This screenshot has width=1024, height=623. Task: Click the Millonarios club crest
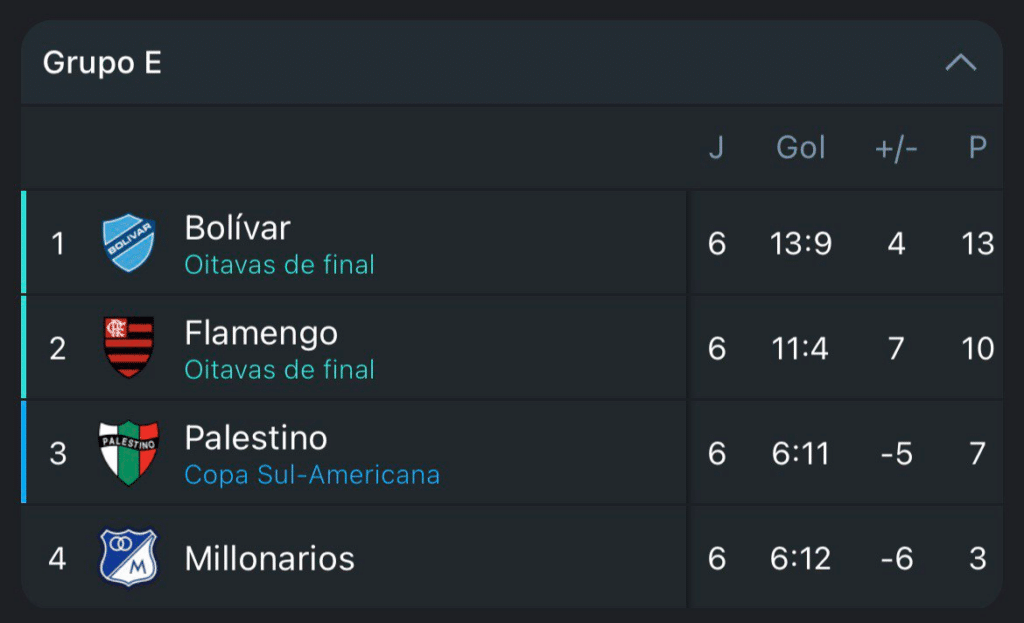tap(129, 558)
